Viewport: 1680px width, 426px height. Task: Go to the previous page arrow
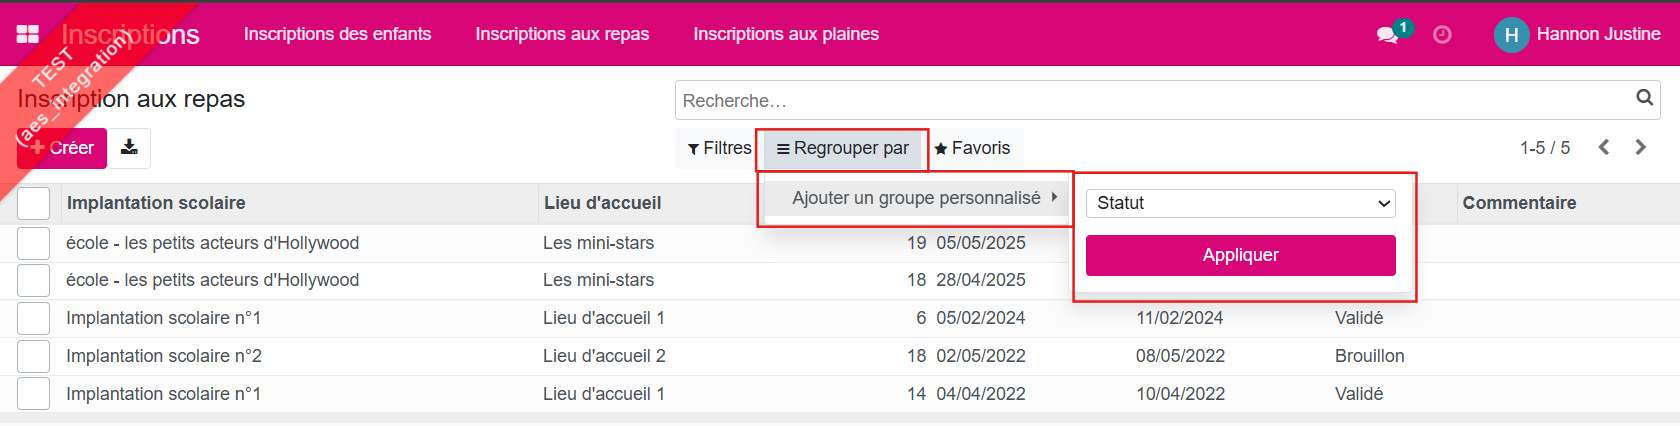click(x=1604, y=147)
